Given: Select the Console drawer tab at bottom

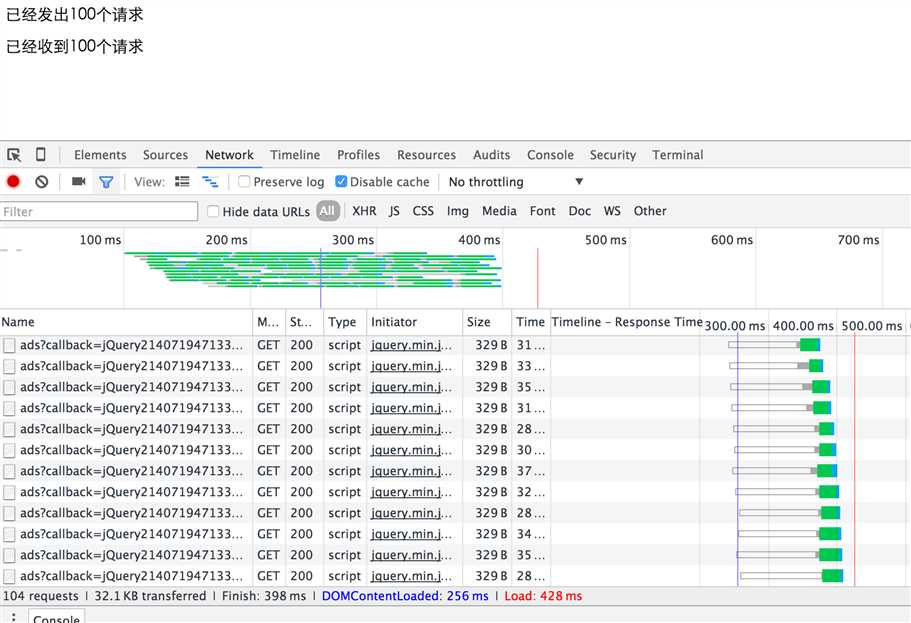Looking at the screenshot, I should pyautogui.click(x=56, y=618).
